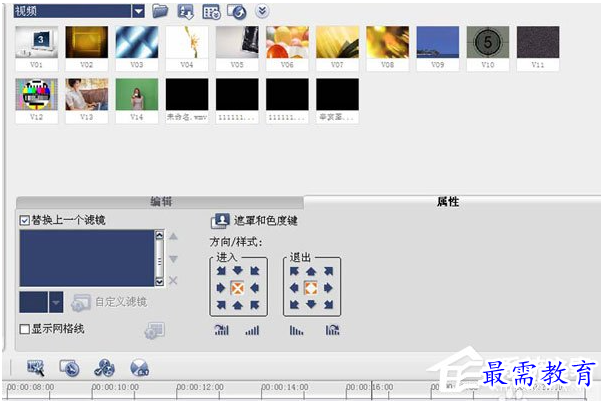Viewport: 604px width, 405px height.
Task: Click inside the applied filters list box
Action: click(x=87, y=258)
